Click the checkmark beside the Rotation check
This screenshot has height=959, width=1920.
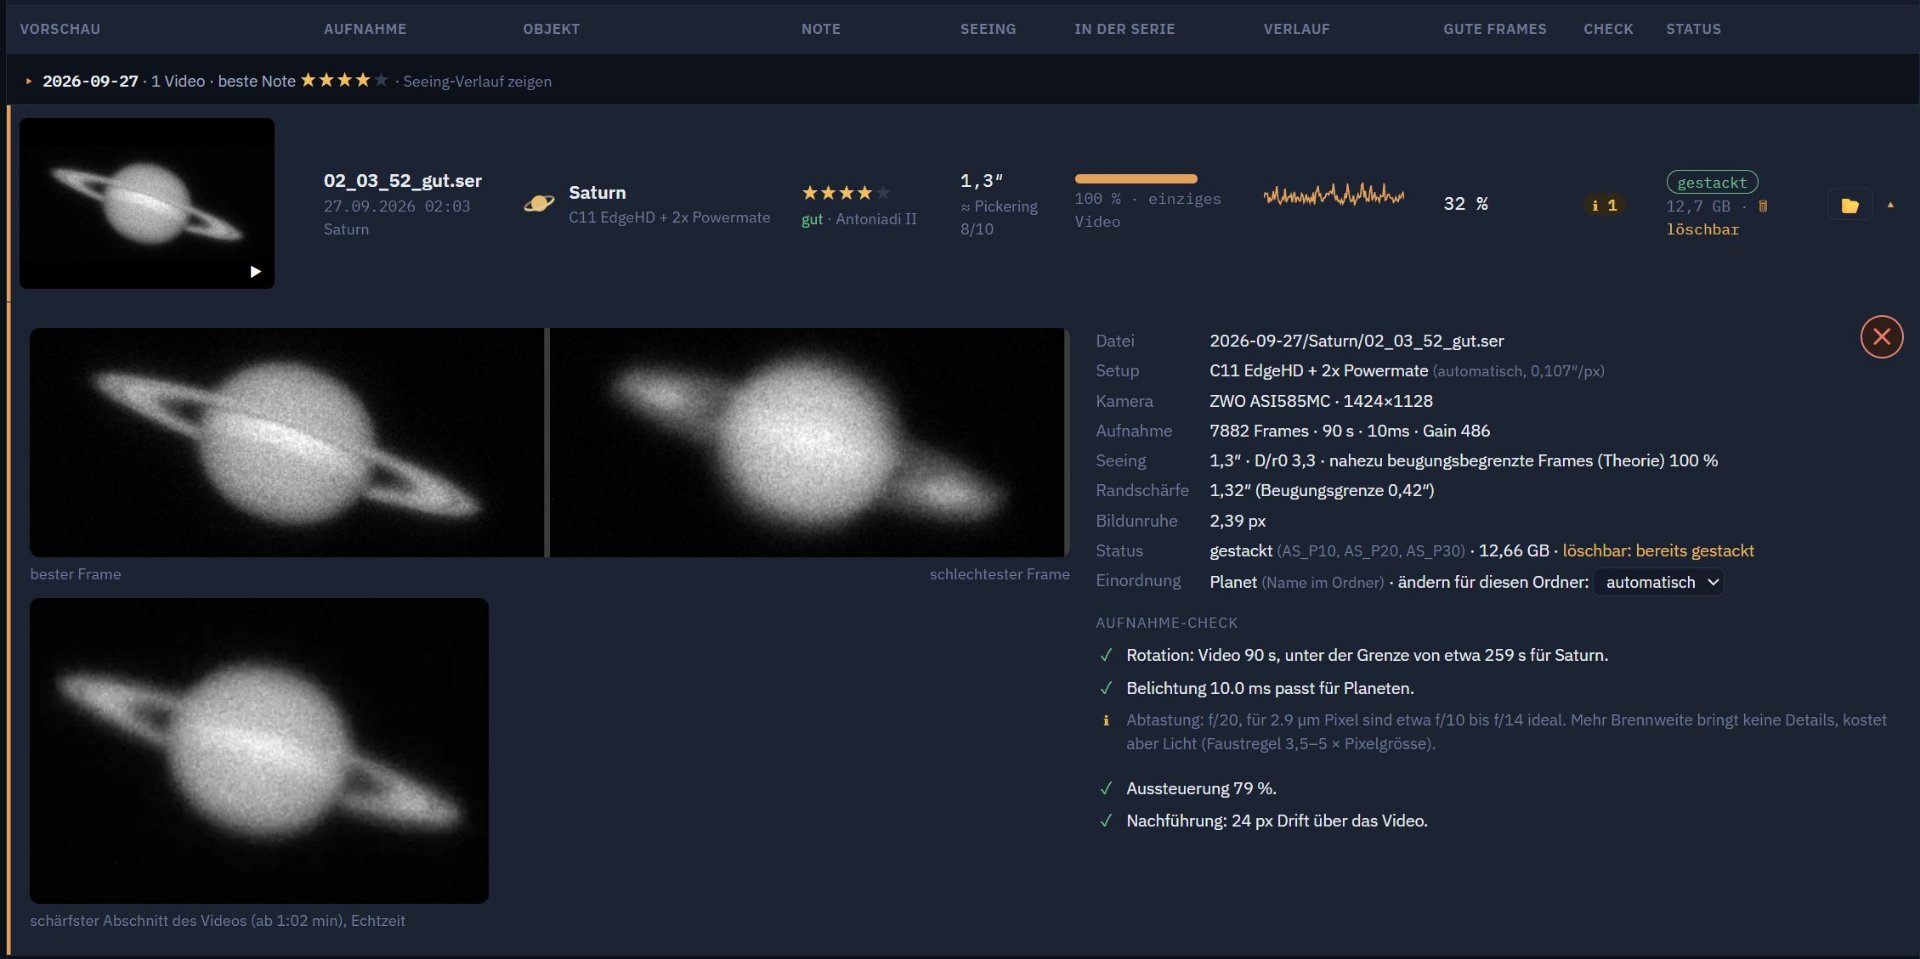(x=1106, y=656)
